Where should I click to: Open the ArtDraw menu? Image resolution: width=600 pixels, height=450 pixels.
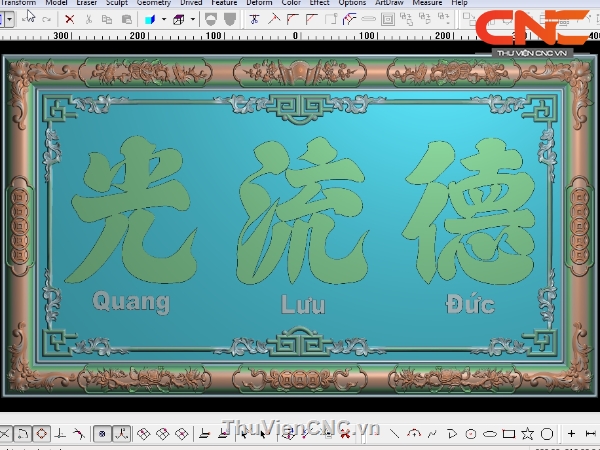tap(389, 3)
